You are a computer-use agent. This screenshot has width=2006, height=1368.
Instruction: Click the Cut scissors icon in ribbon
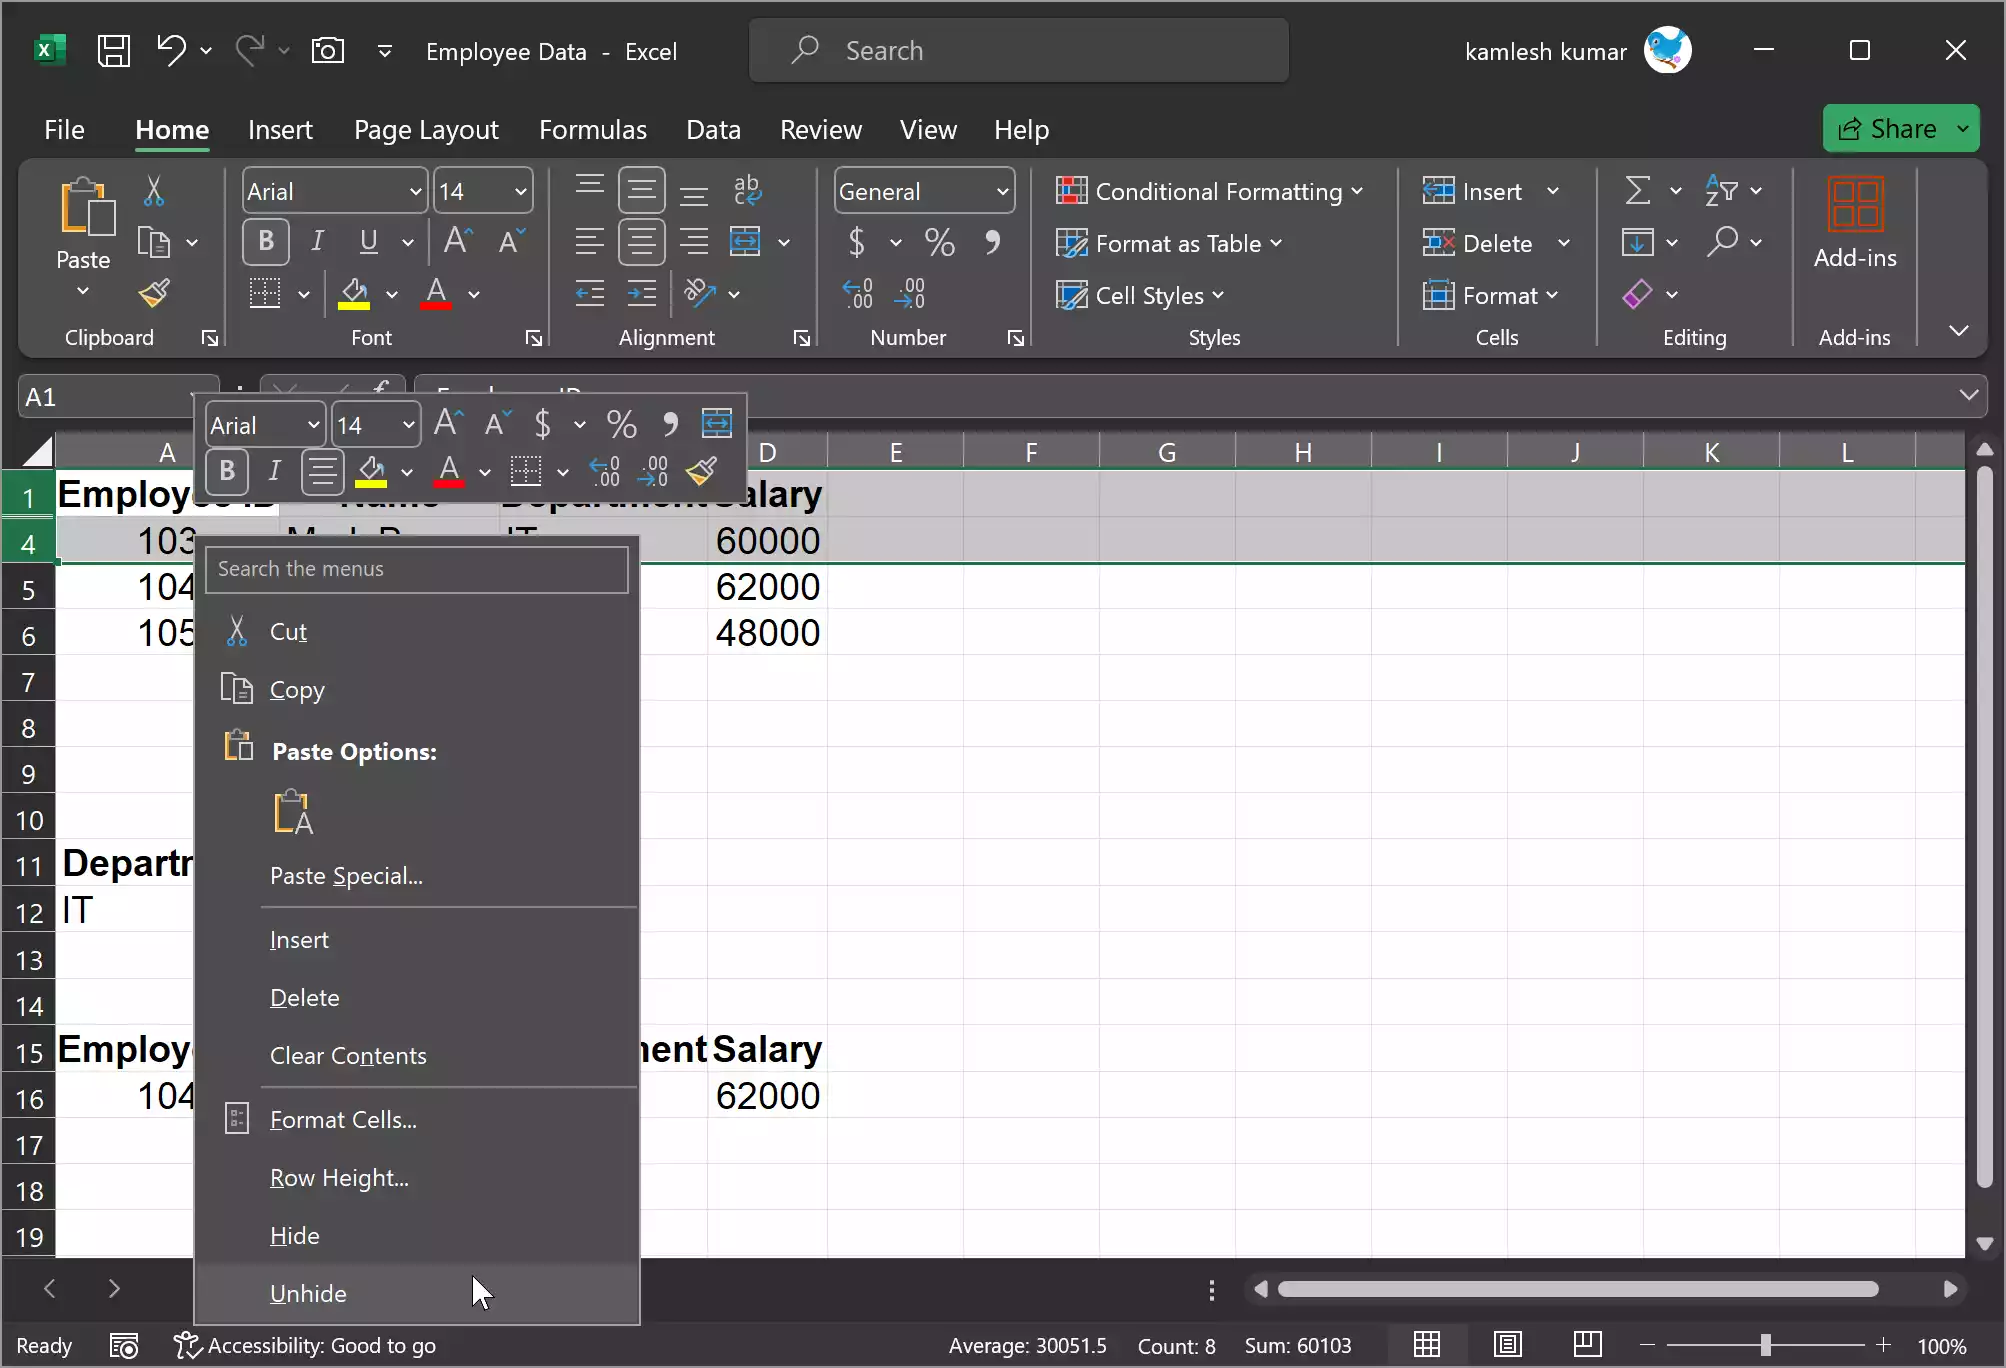pyautogui.click(x=154, y=191)
